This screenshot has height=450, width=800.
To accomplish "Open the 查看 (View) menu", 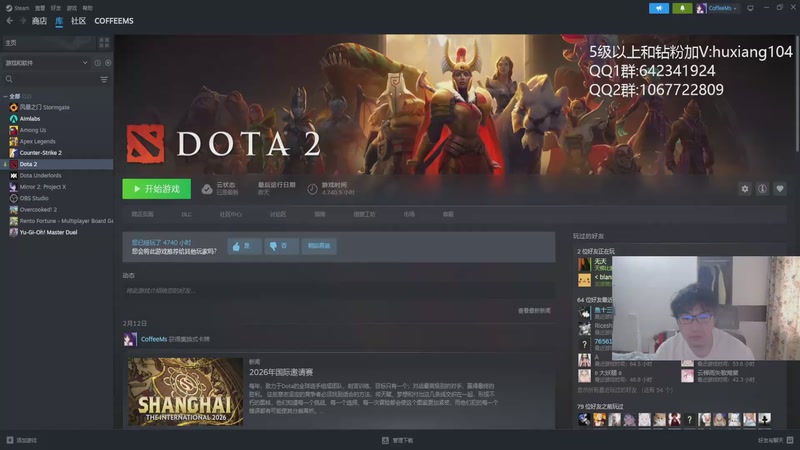I will point(40,8).
